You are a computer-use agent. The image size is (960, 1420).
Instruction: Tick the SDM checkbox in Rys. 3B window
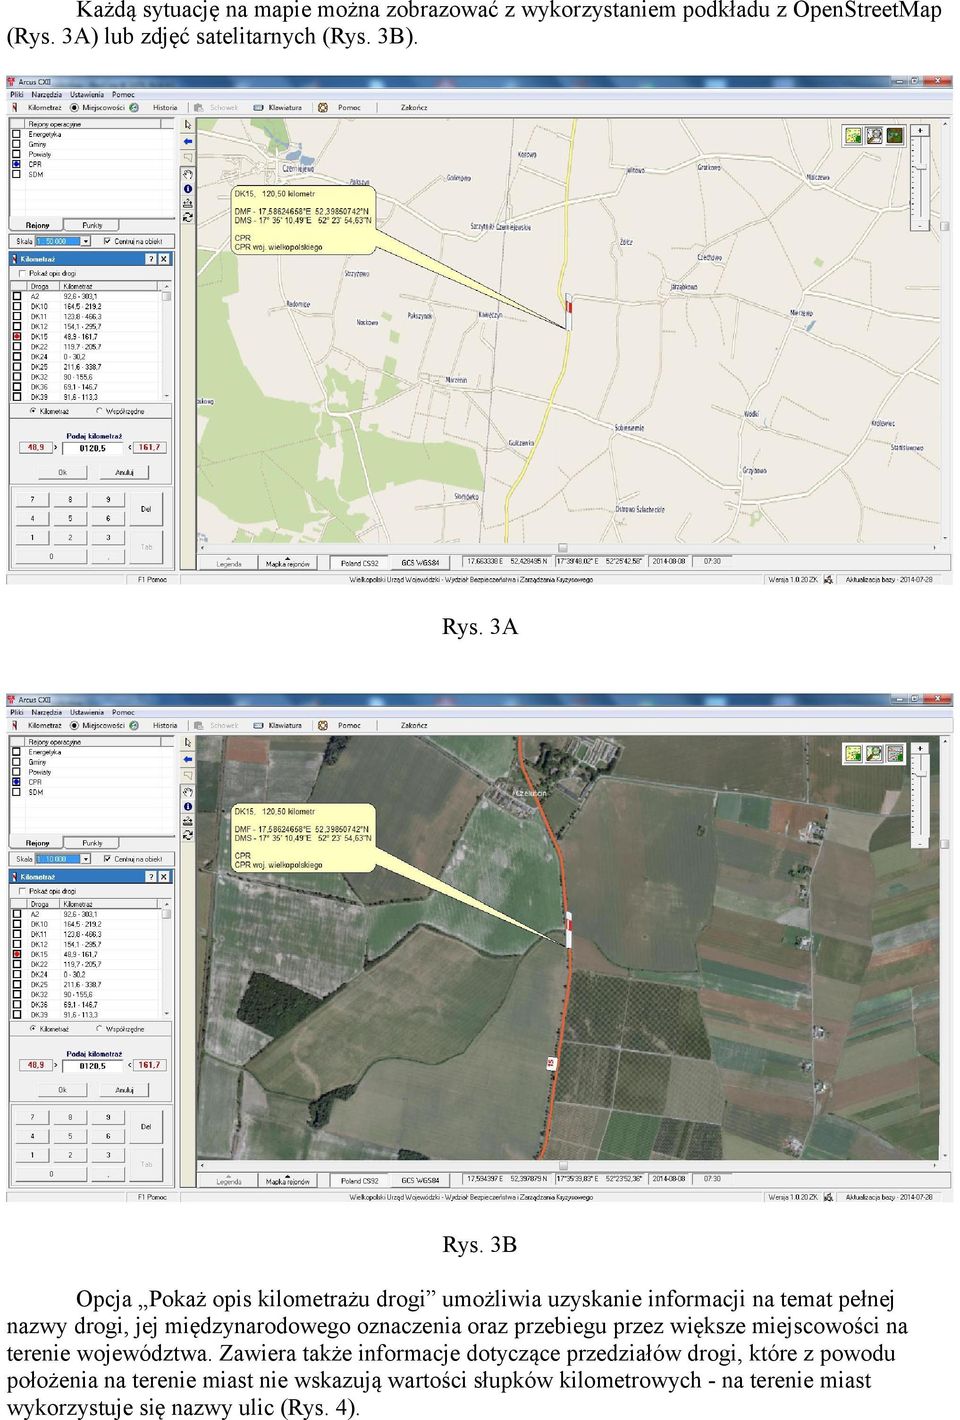(16, 792)
